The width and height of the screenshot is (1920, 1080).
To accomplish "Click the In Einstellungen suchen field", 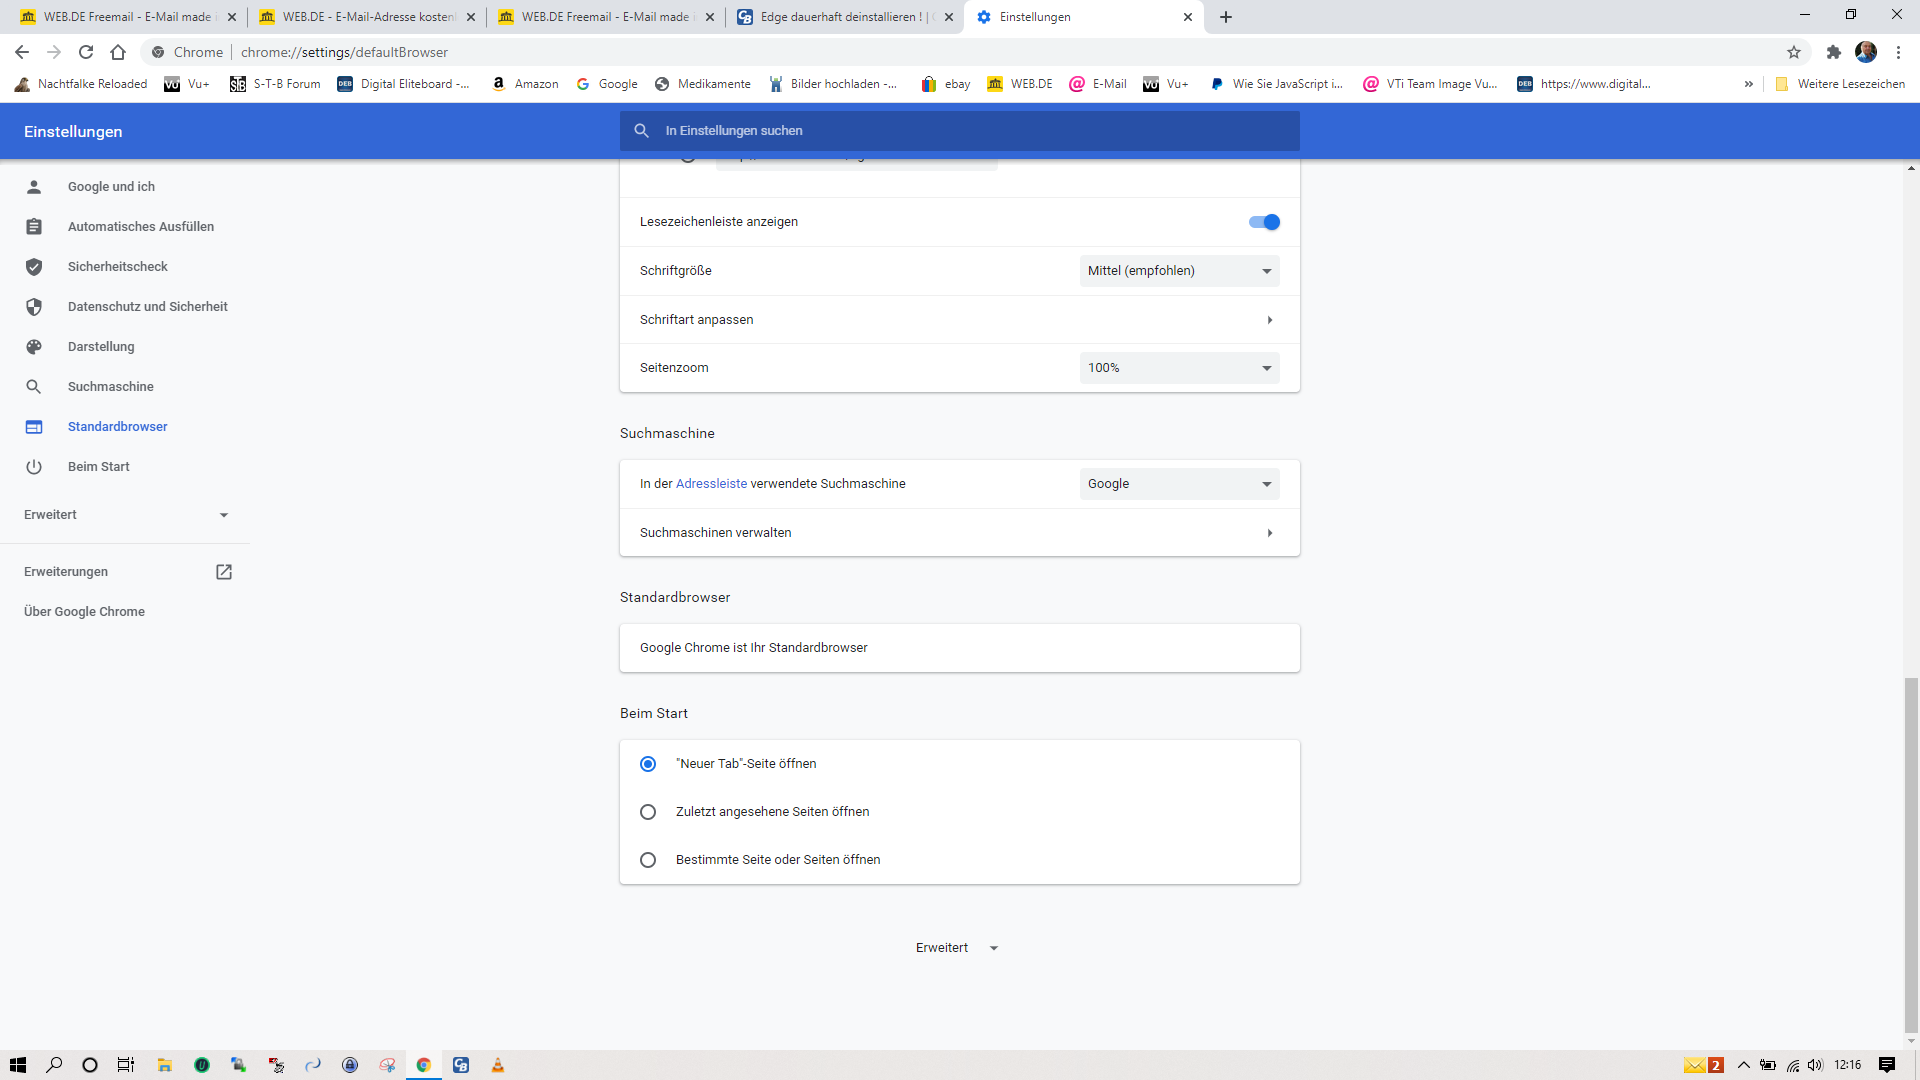I will pyautogui.click(x=960, y=130).
